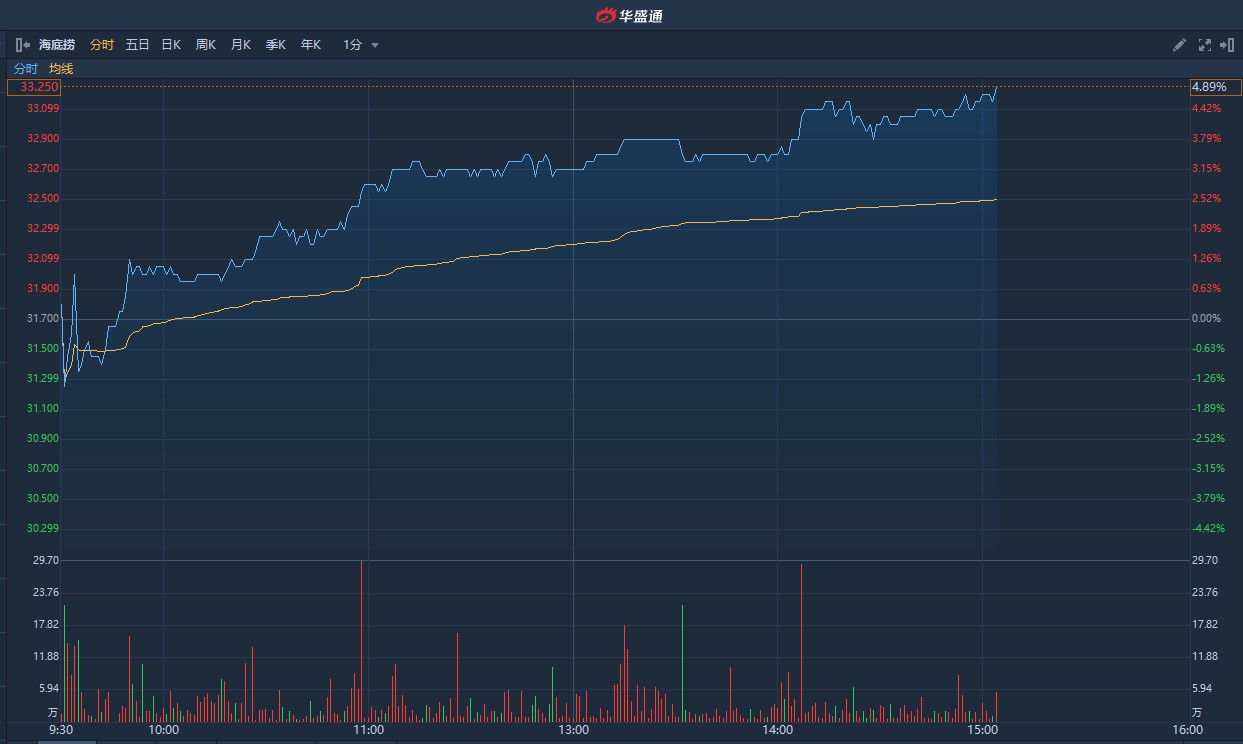Screen dimensions: 1243x744
Task: Toggle the 分时 price line legend
Action: click(x=25, y=69)
